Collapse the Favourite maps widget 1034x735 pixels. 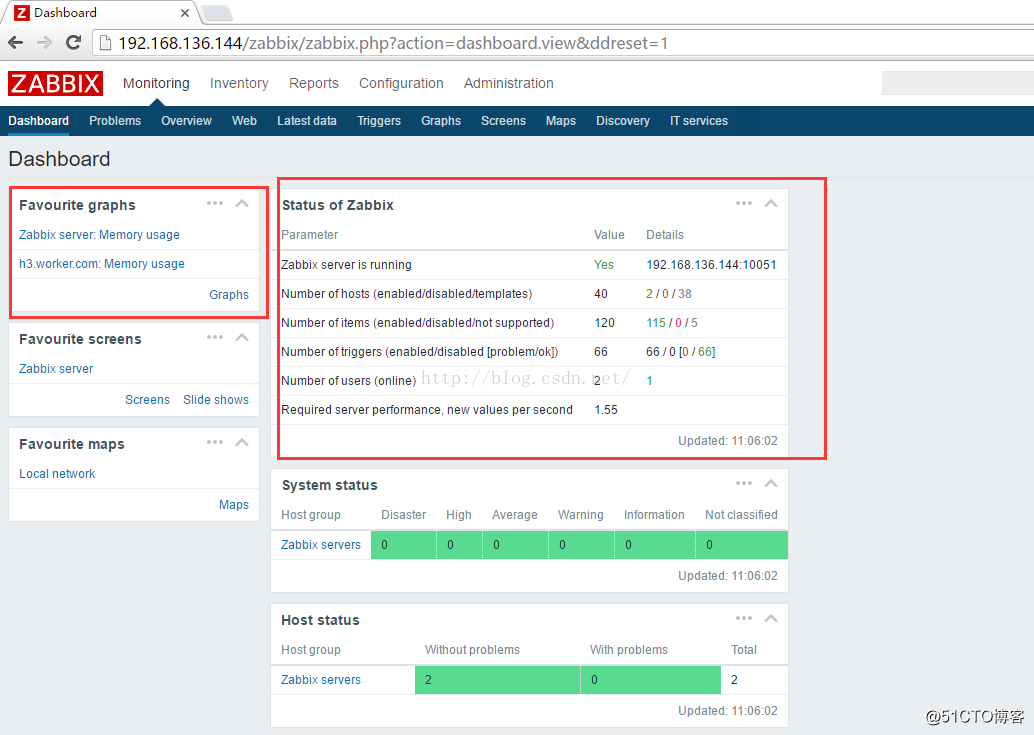[x=242, y=442]
